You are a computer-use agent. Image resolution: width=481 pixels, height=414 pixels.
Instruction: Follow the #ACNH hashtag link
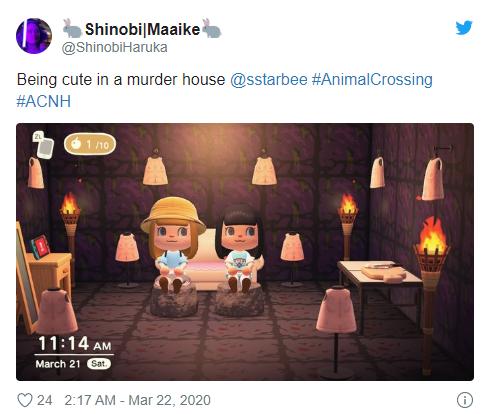click(44, 101)
